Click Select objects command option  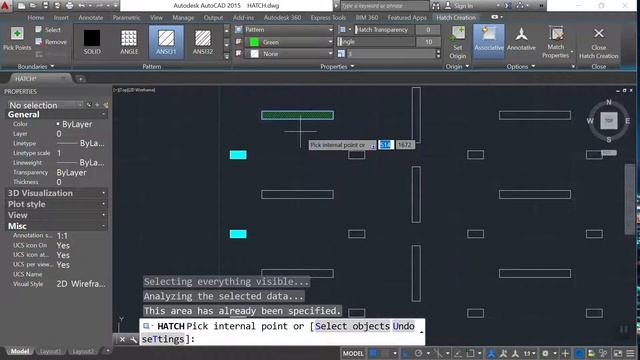(352, 326)
